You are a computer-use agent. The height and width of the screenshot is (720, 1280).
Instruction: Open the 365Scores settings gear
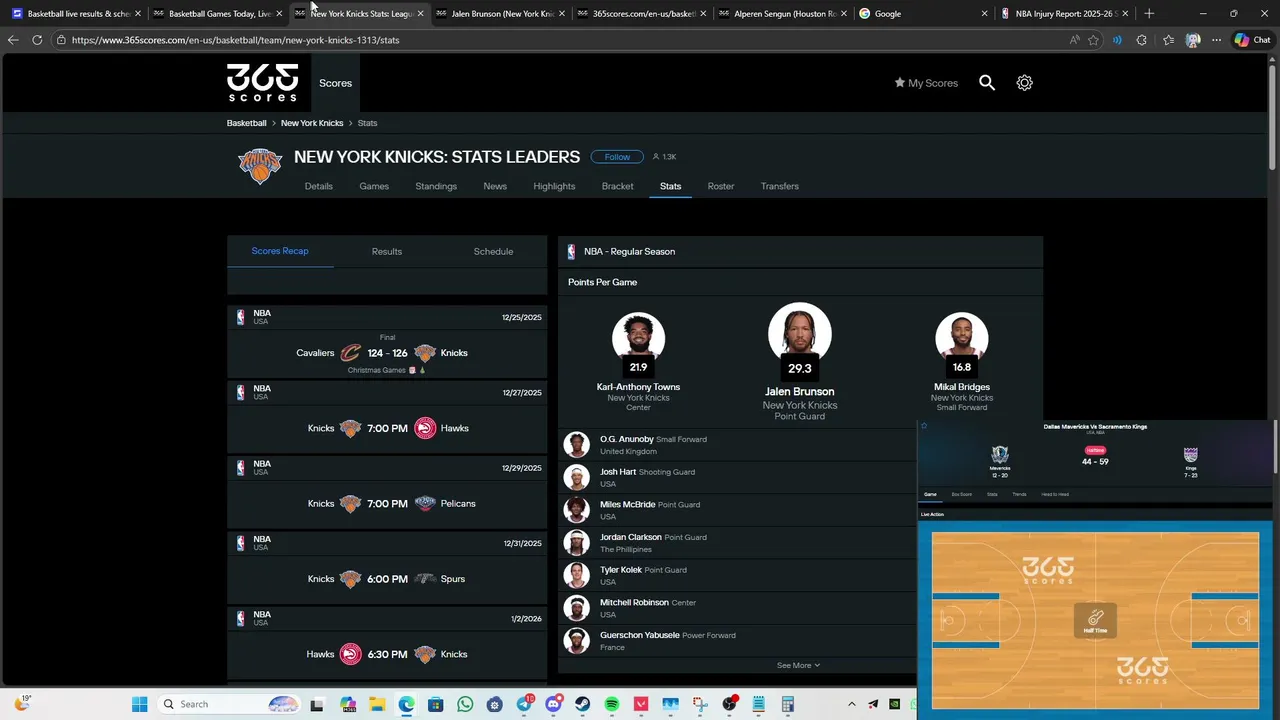coord(1024,83)
